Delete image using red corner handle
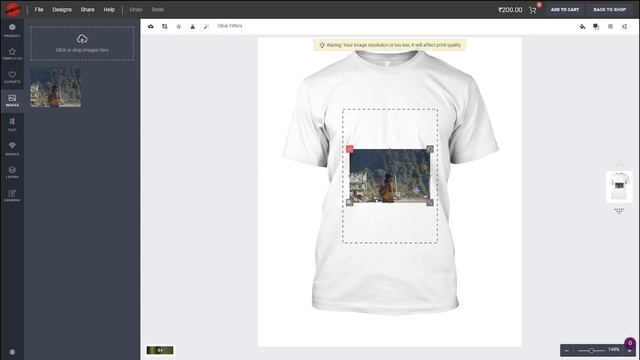The width and height of the screenshot is (640, 360). pos(349,149)
